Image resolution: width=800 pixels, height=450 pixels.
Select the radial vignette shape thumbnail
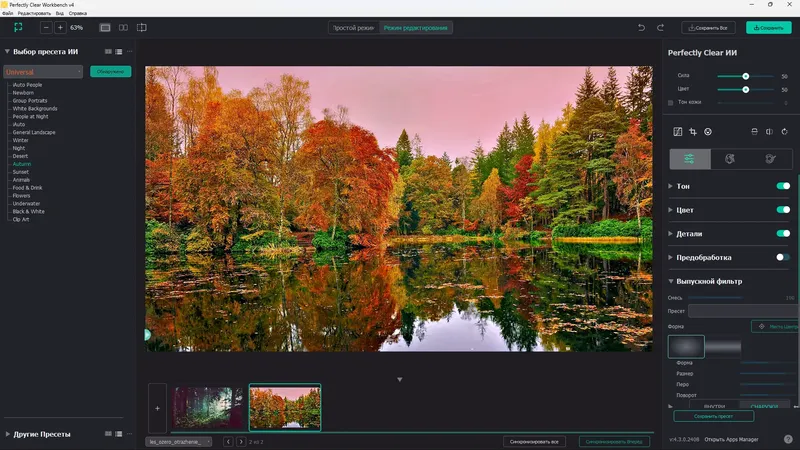click(x=686, y=347)
